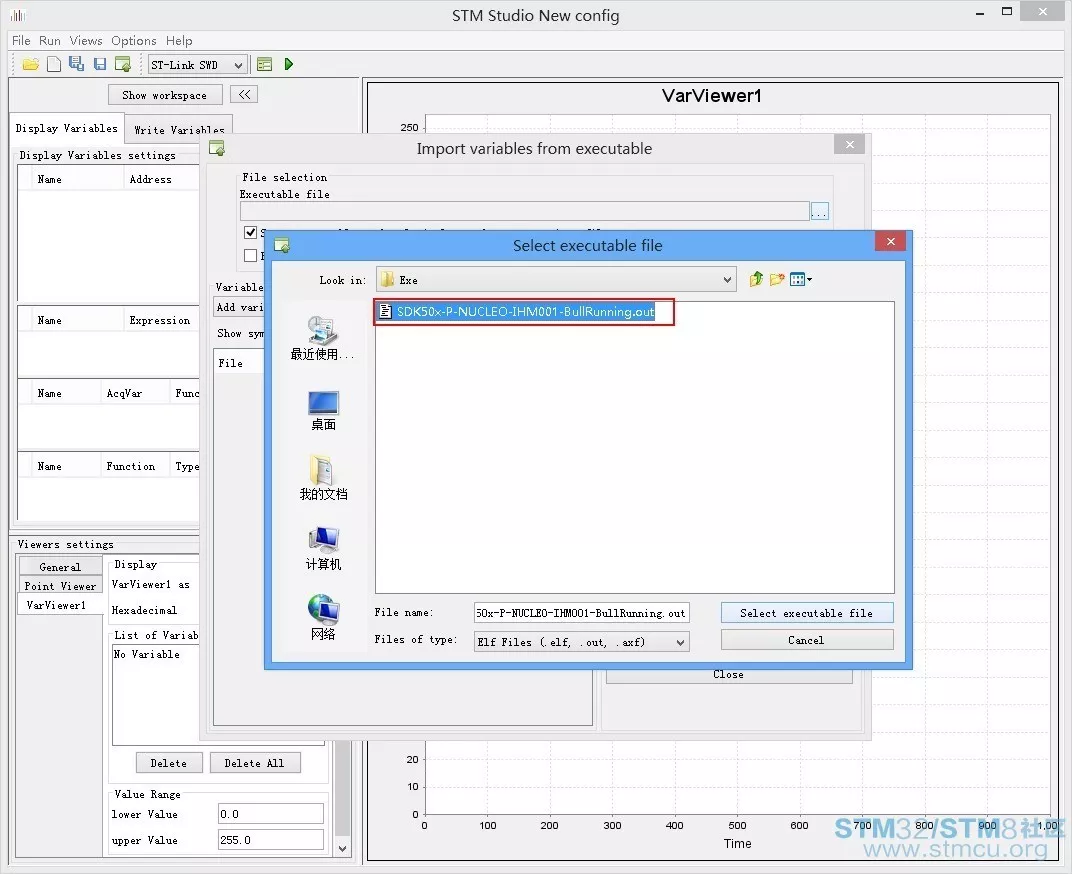The image size is (1072, 874).
Task: Click the Executable file path field
Action: (x=524, y=211)
